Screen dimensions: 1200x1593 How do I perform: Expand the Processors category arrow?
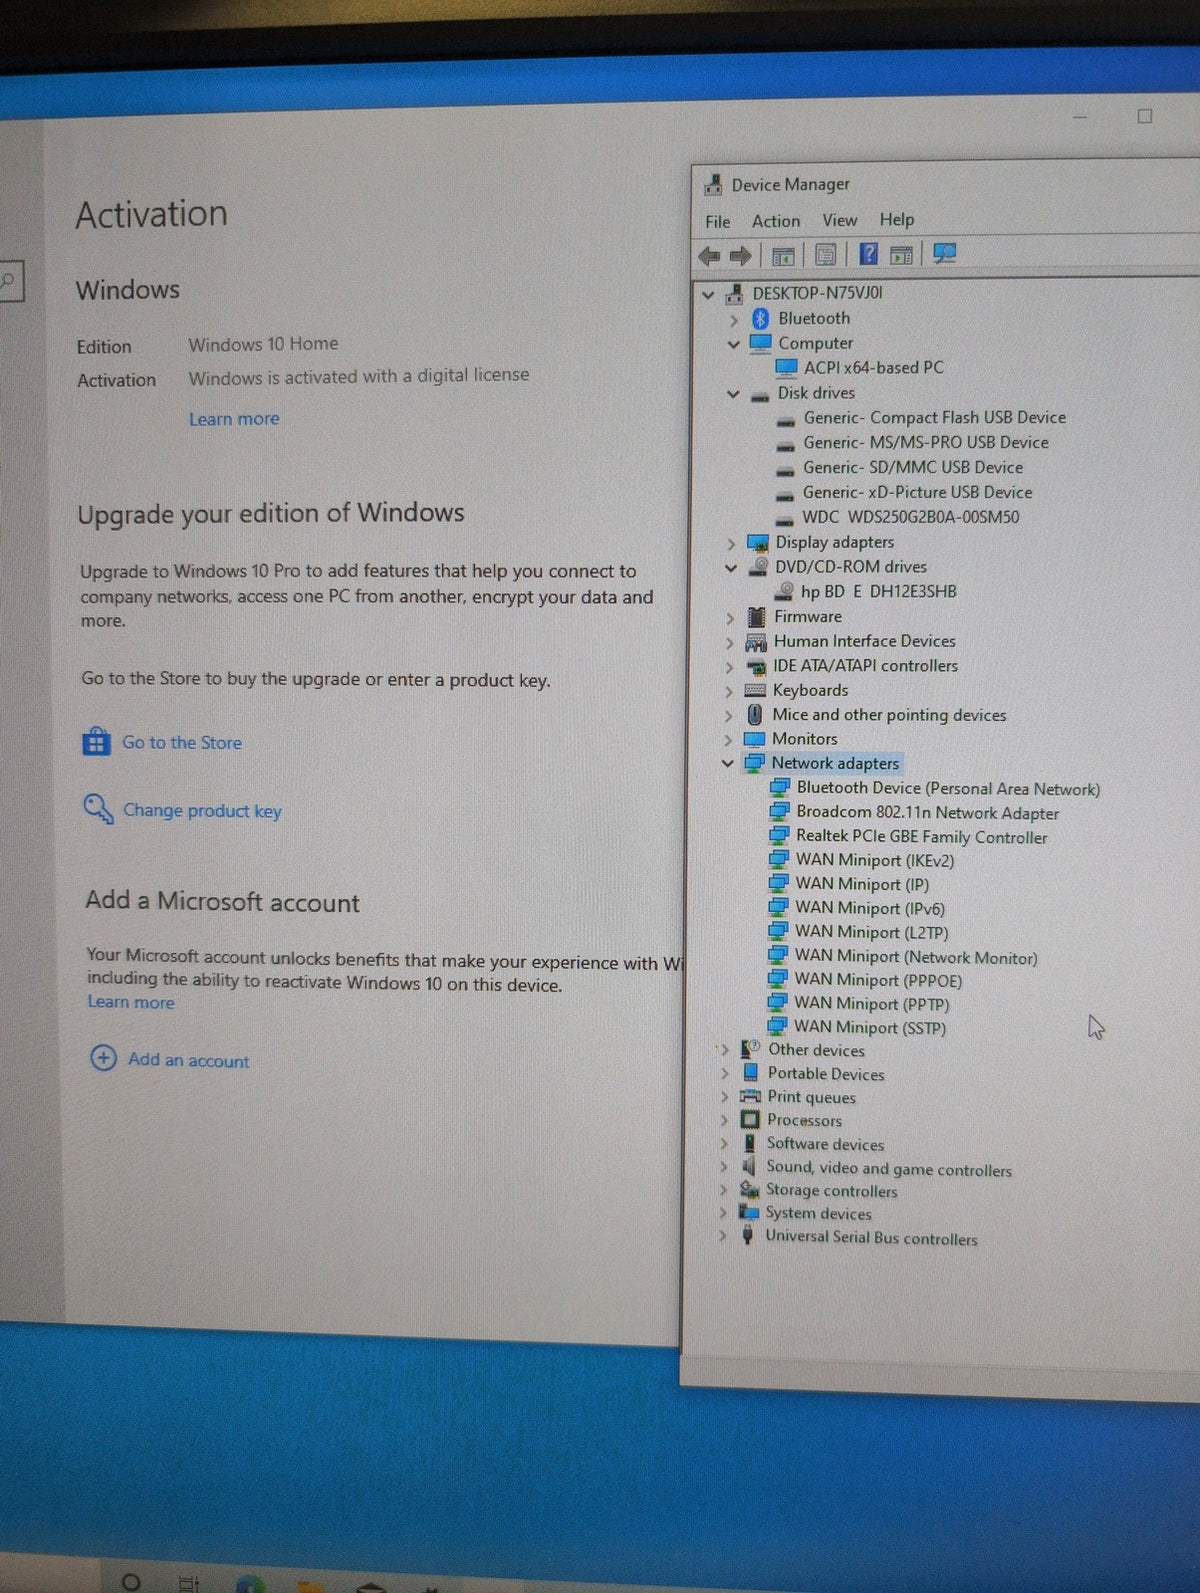point(724,1121)
